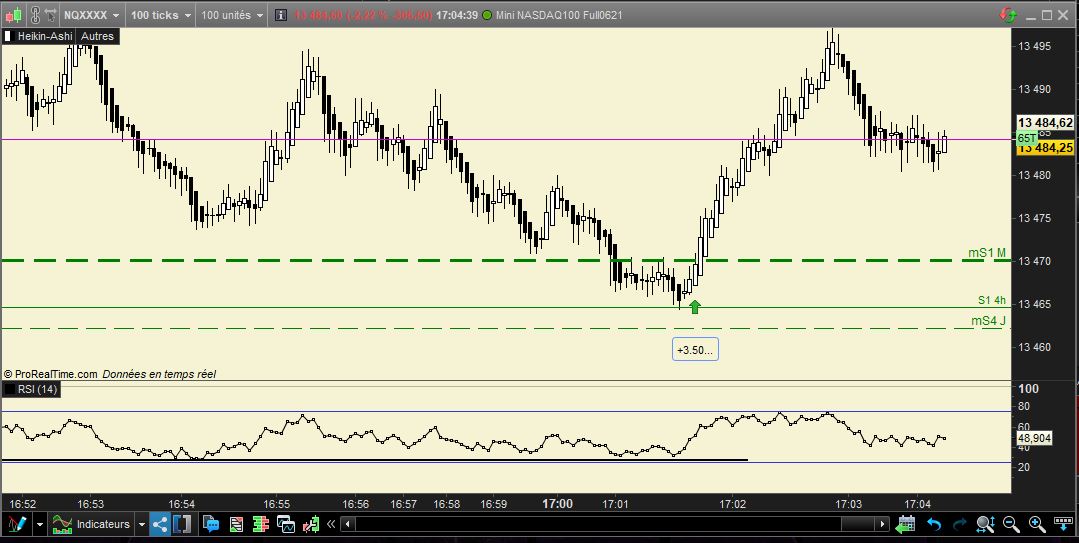
Task: Click the RSI (14) indicator label
Action: coord(37,390)
